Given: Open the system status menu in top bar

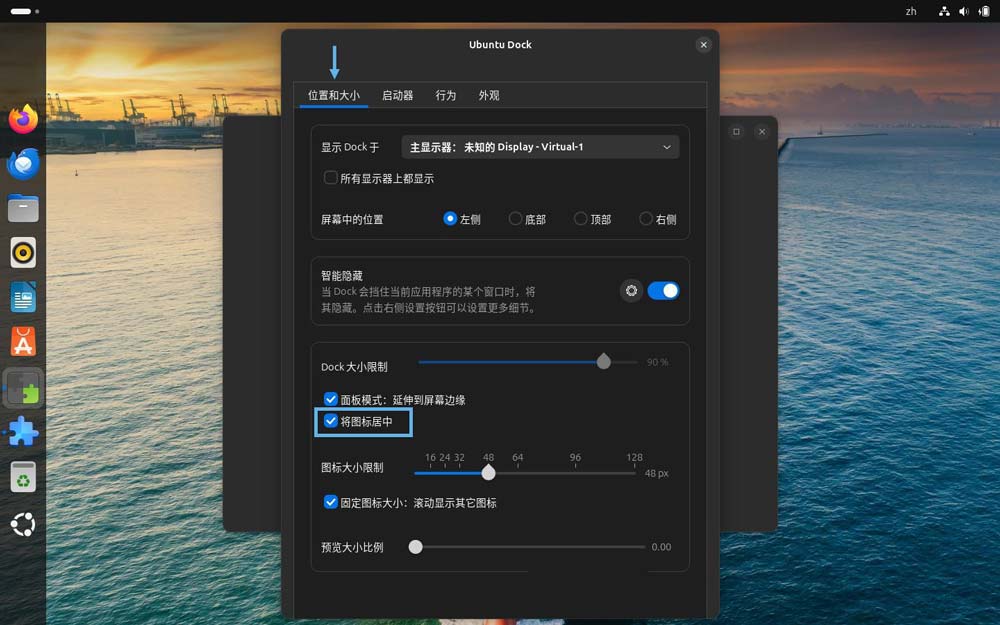Looking at the screenshot, I should (965, 11).
